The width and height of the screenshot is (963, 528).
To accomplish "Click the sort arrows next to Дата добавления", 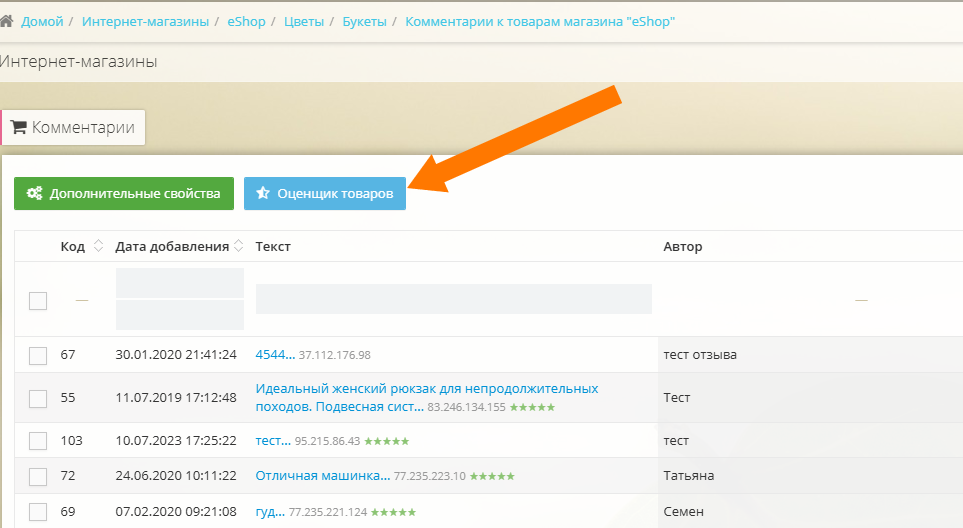I will (x=240, y=247).
